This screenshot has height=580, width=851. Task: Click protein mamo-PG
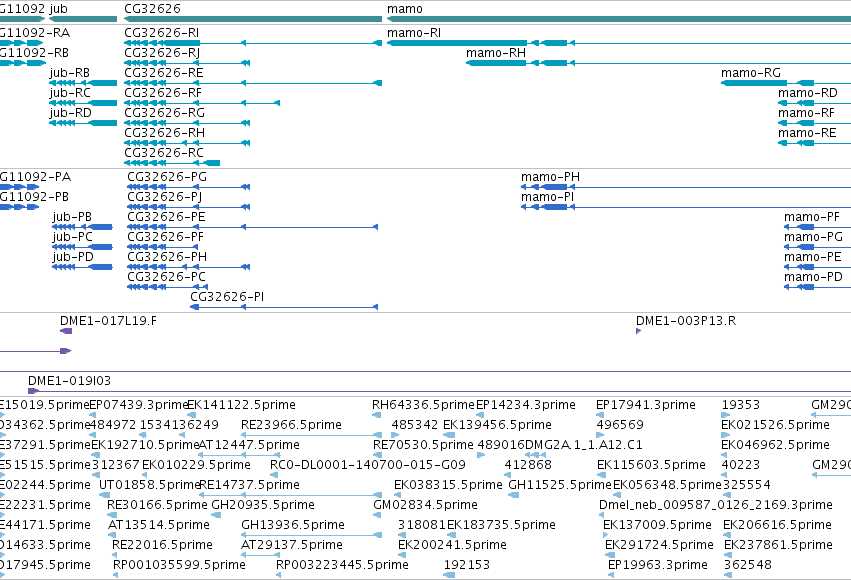tap(814, 237)
